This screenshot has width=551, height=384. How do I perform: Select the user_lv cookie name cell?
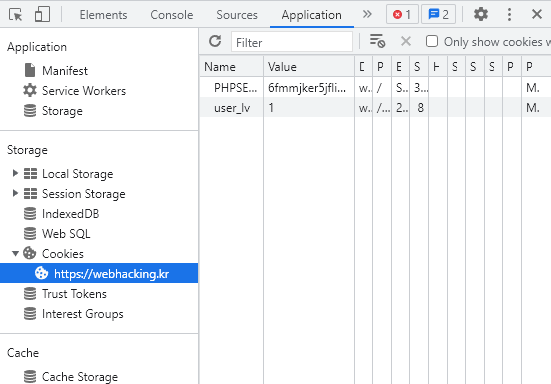232,107
